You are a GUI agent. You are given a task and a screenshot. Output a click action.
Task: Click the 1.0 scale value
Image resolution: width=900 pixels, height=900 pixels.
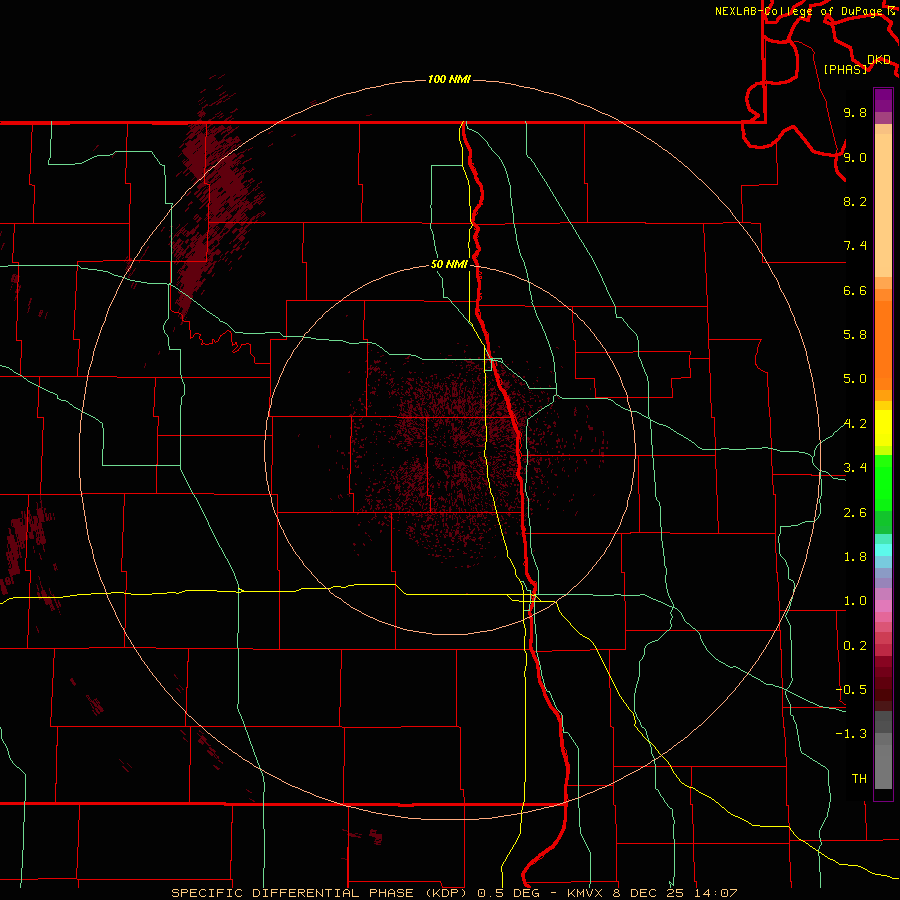(855, 601)
